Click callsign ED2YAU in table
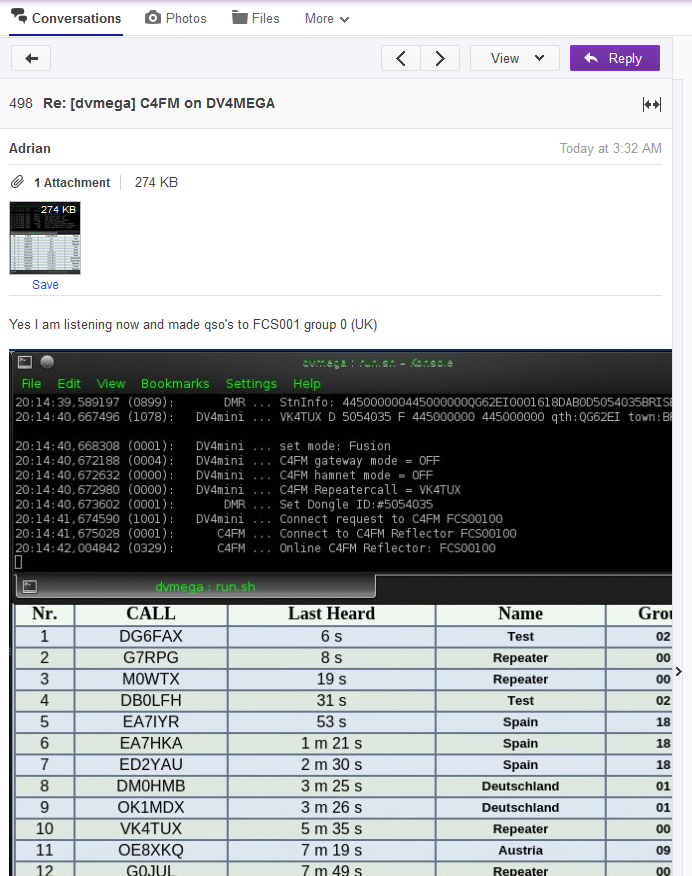The image size is (692, 876). point(151,764)
